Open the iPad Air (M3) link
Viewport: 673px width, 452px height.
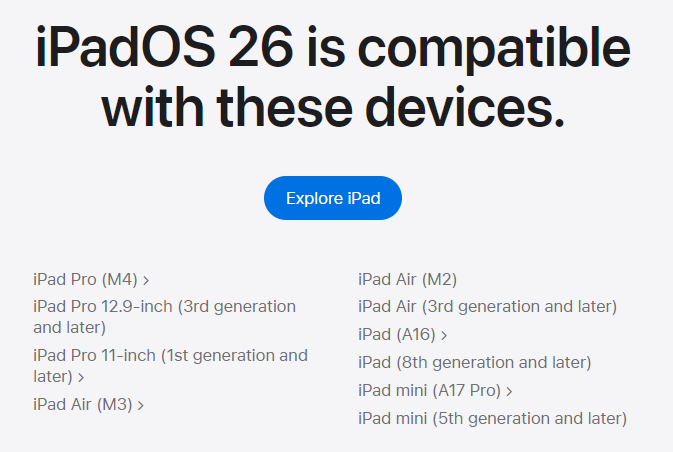(x=88, y=404)
